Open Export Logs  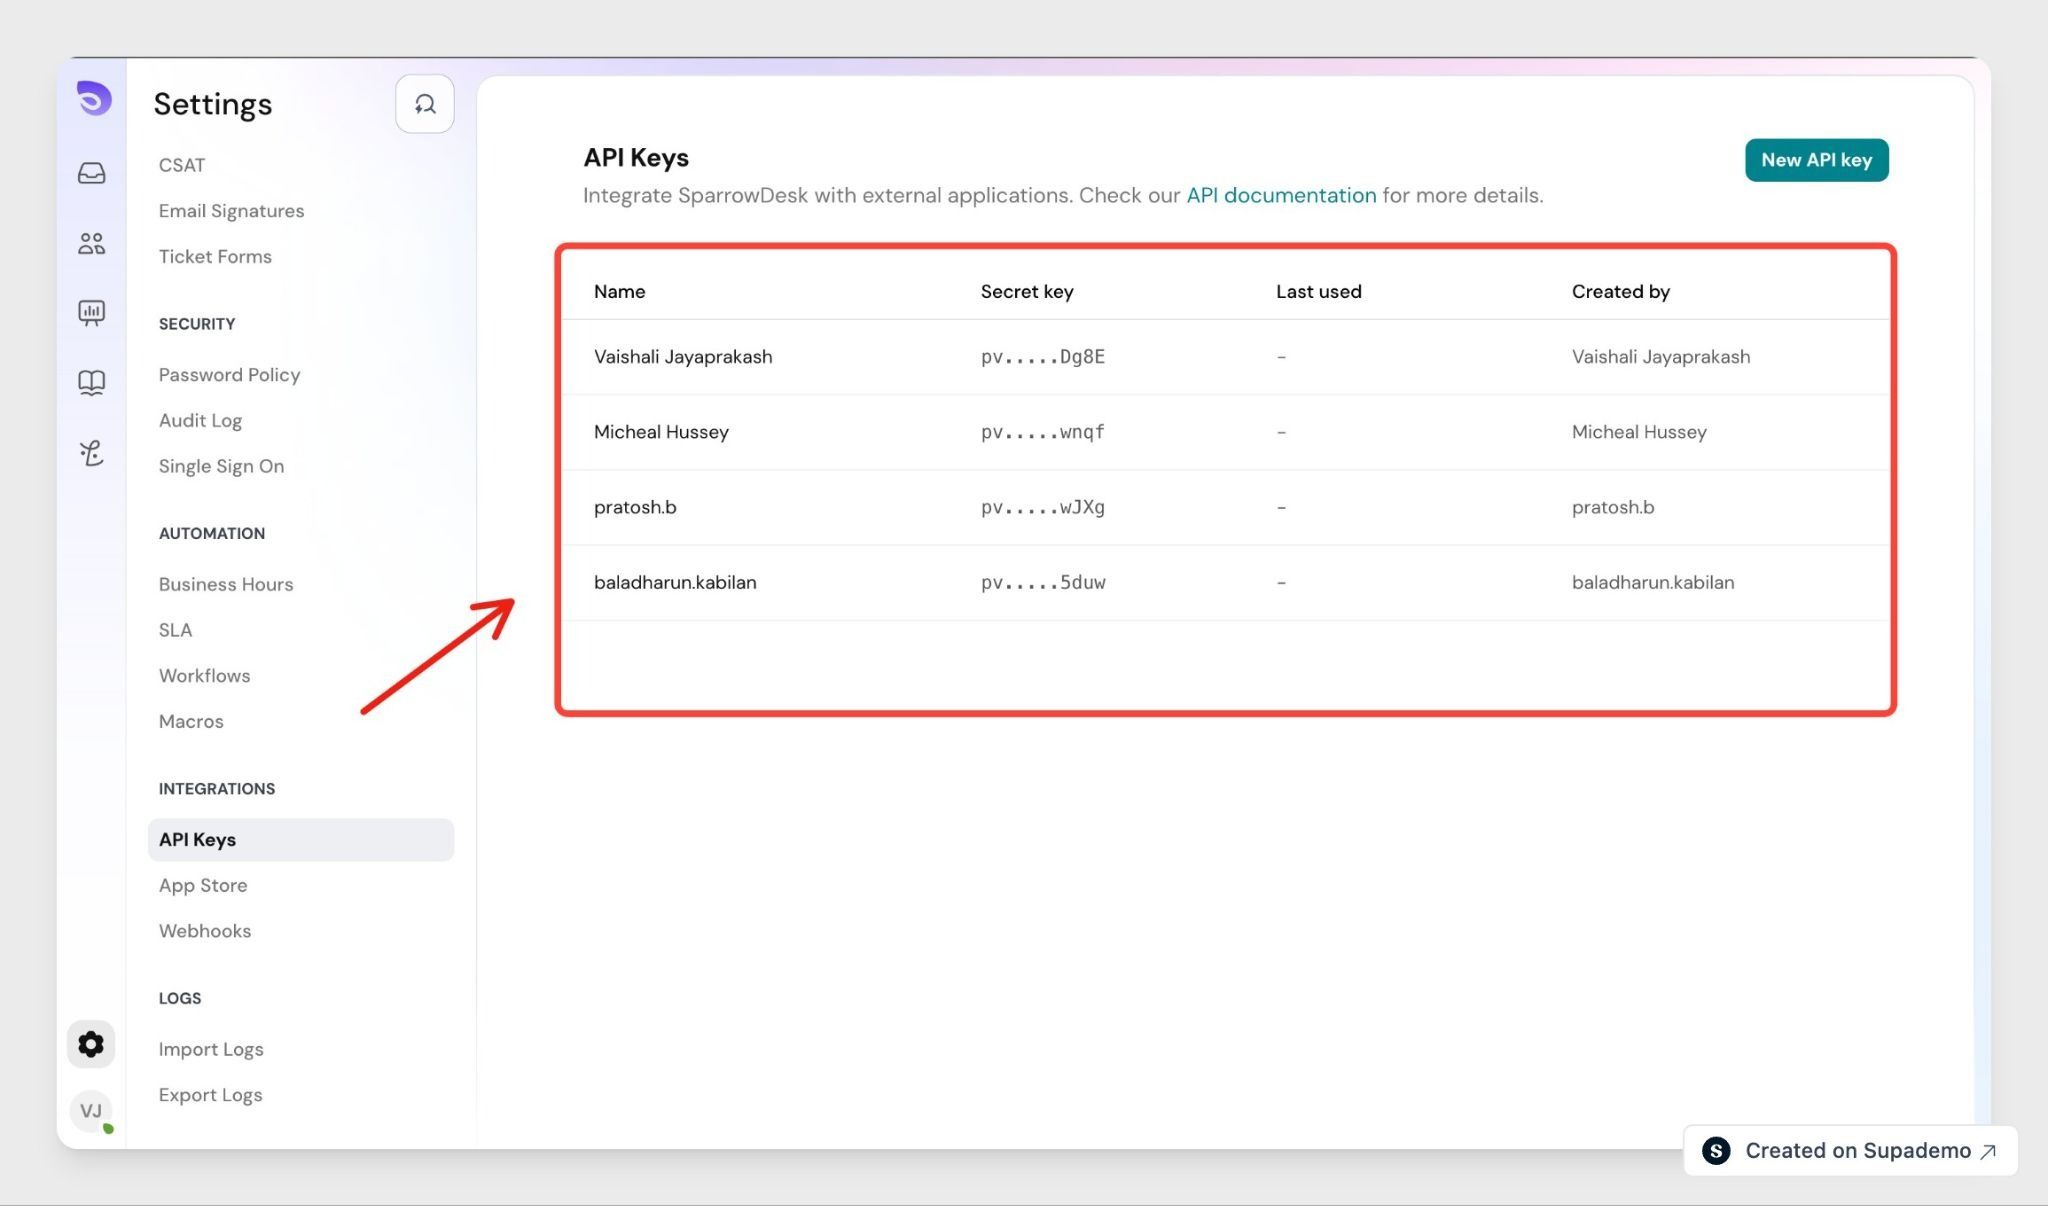pyautogui.click(x=210, y=1096)
